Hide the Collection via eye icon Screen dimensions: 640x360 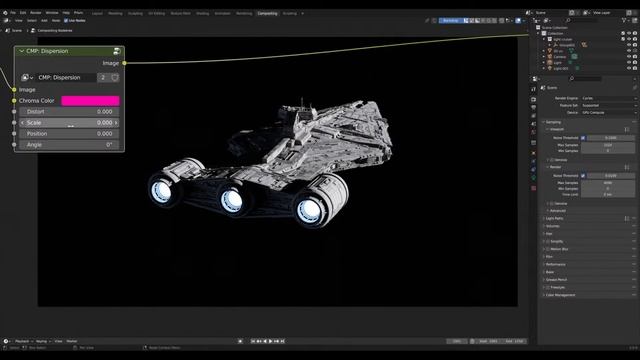(x=629, y=33)
